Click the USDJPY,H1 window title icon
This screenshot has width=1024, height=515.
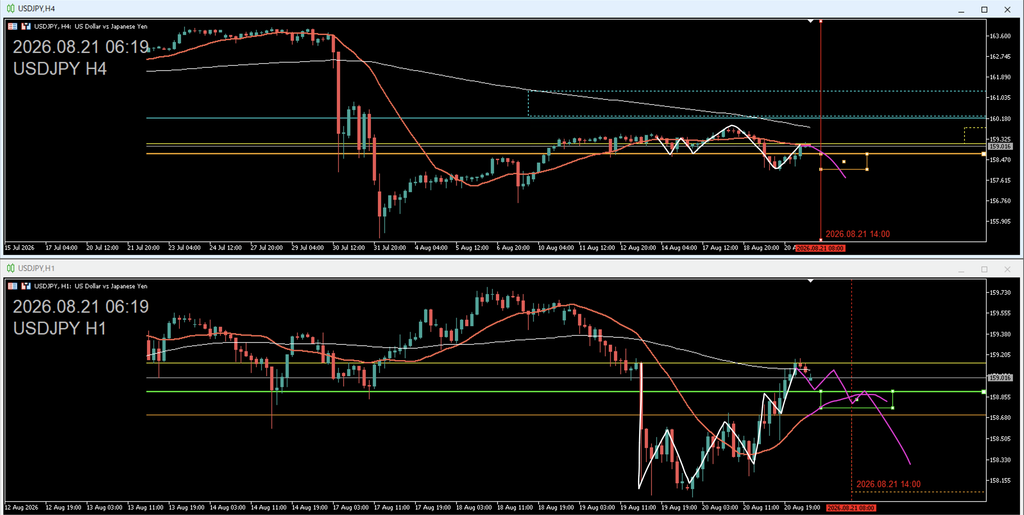(x=10, y=268)
